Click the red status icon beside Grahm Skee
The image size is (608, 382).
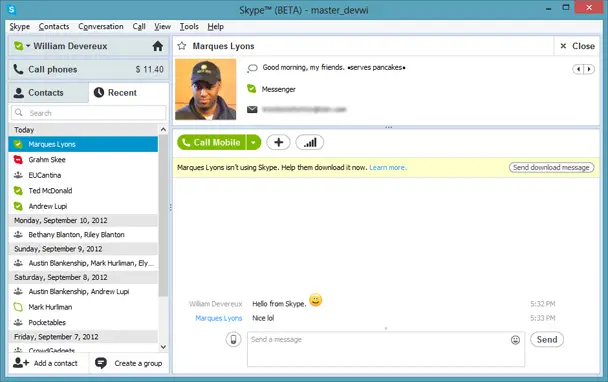(x=18, y=159)
